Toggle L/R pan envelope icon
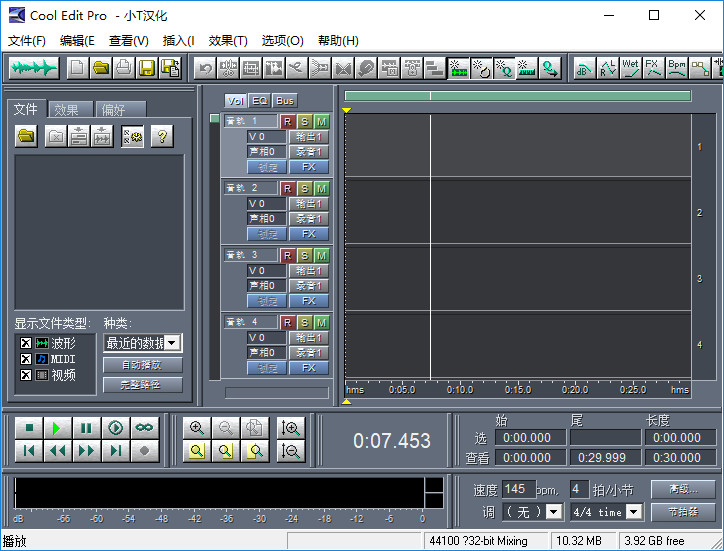The height and width of the screenshot is (551, 724). point(607,68)
